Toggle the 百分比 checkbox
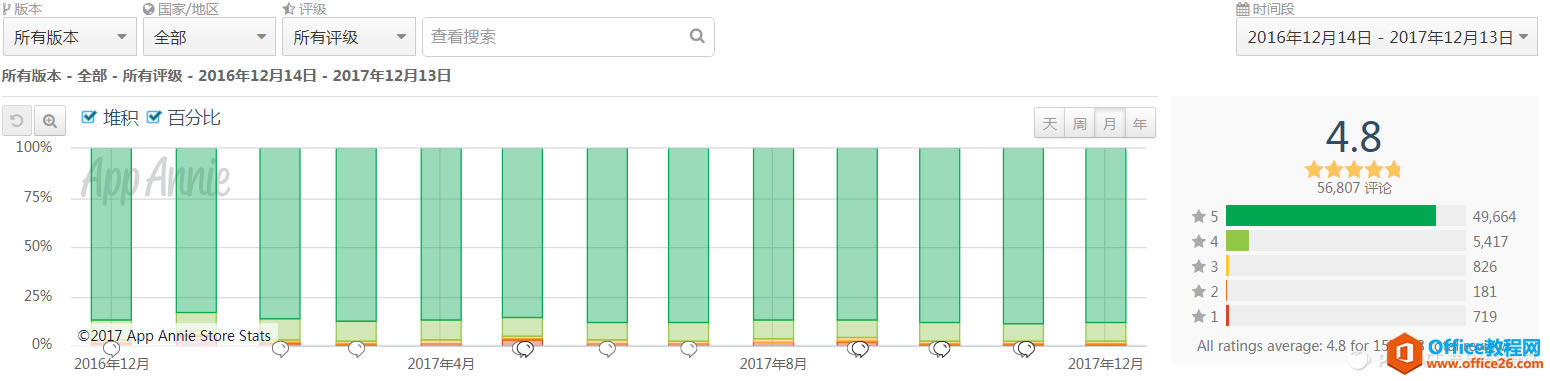 click(153, 117)
